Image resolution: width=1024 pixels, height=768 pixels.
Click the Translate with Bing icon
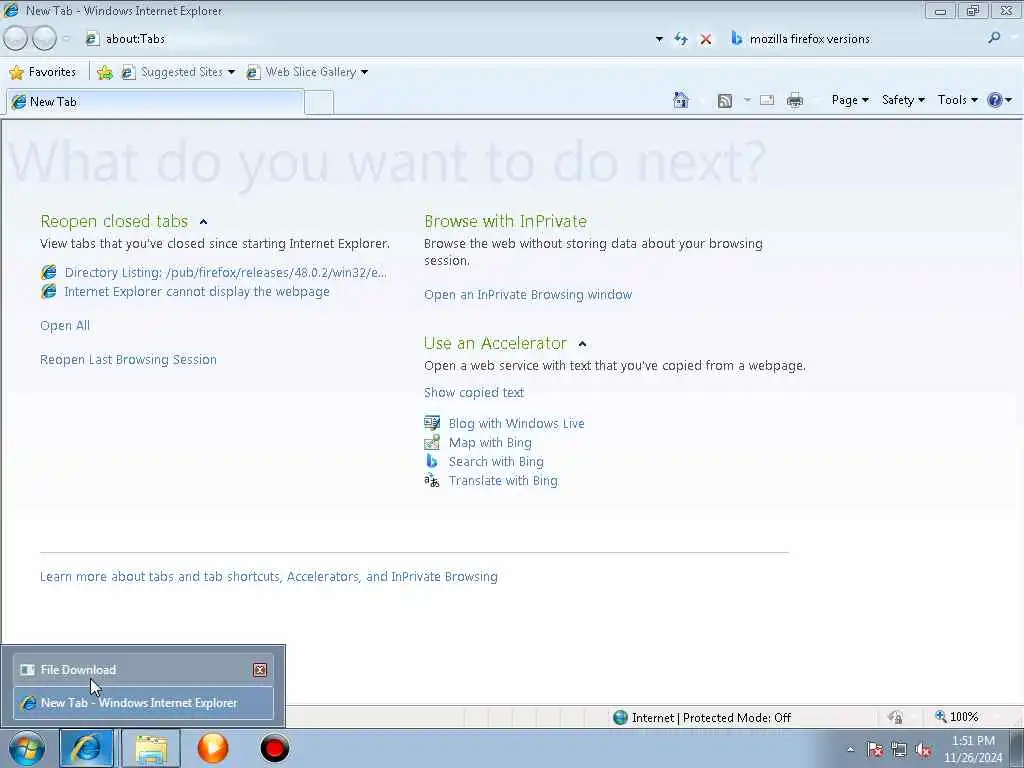coord(432,481)
